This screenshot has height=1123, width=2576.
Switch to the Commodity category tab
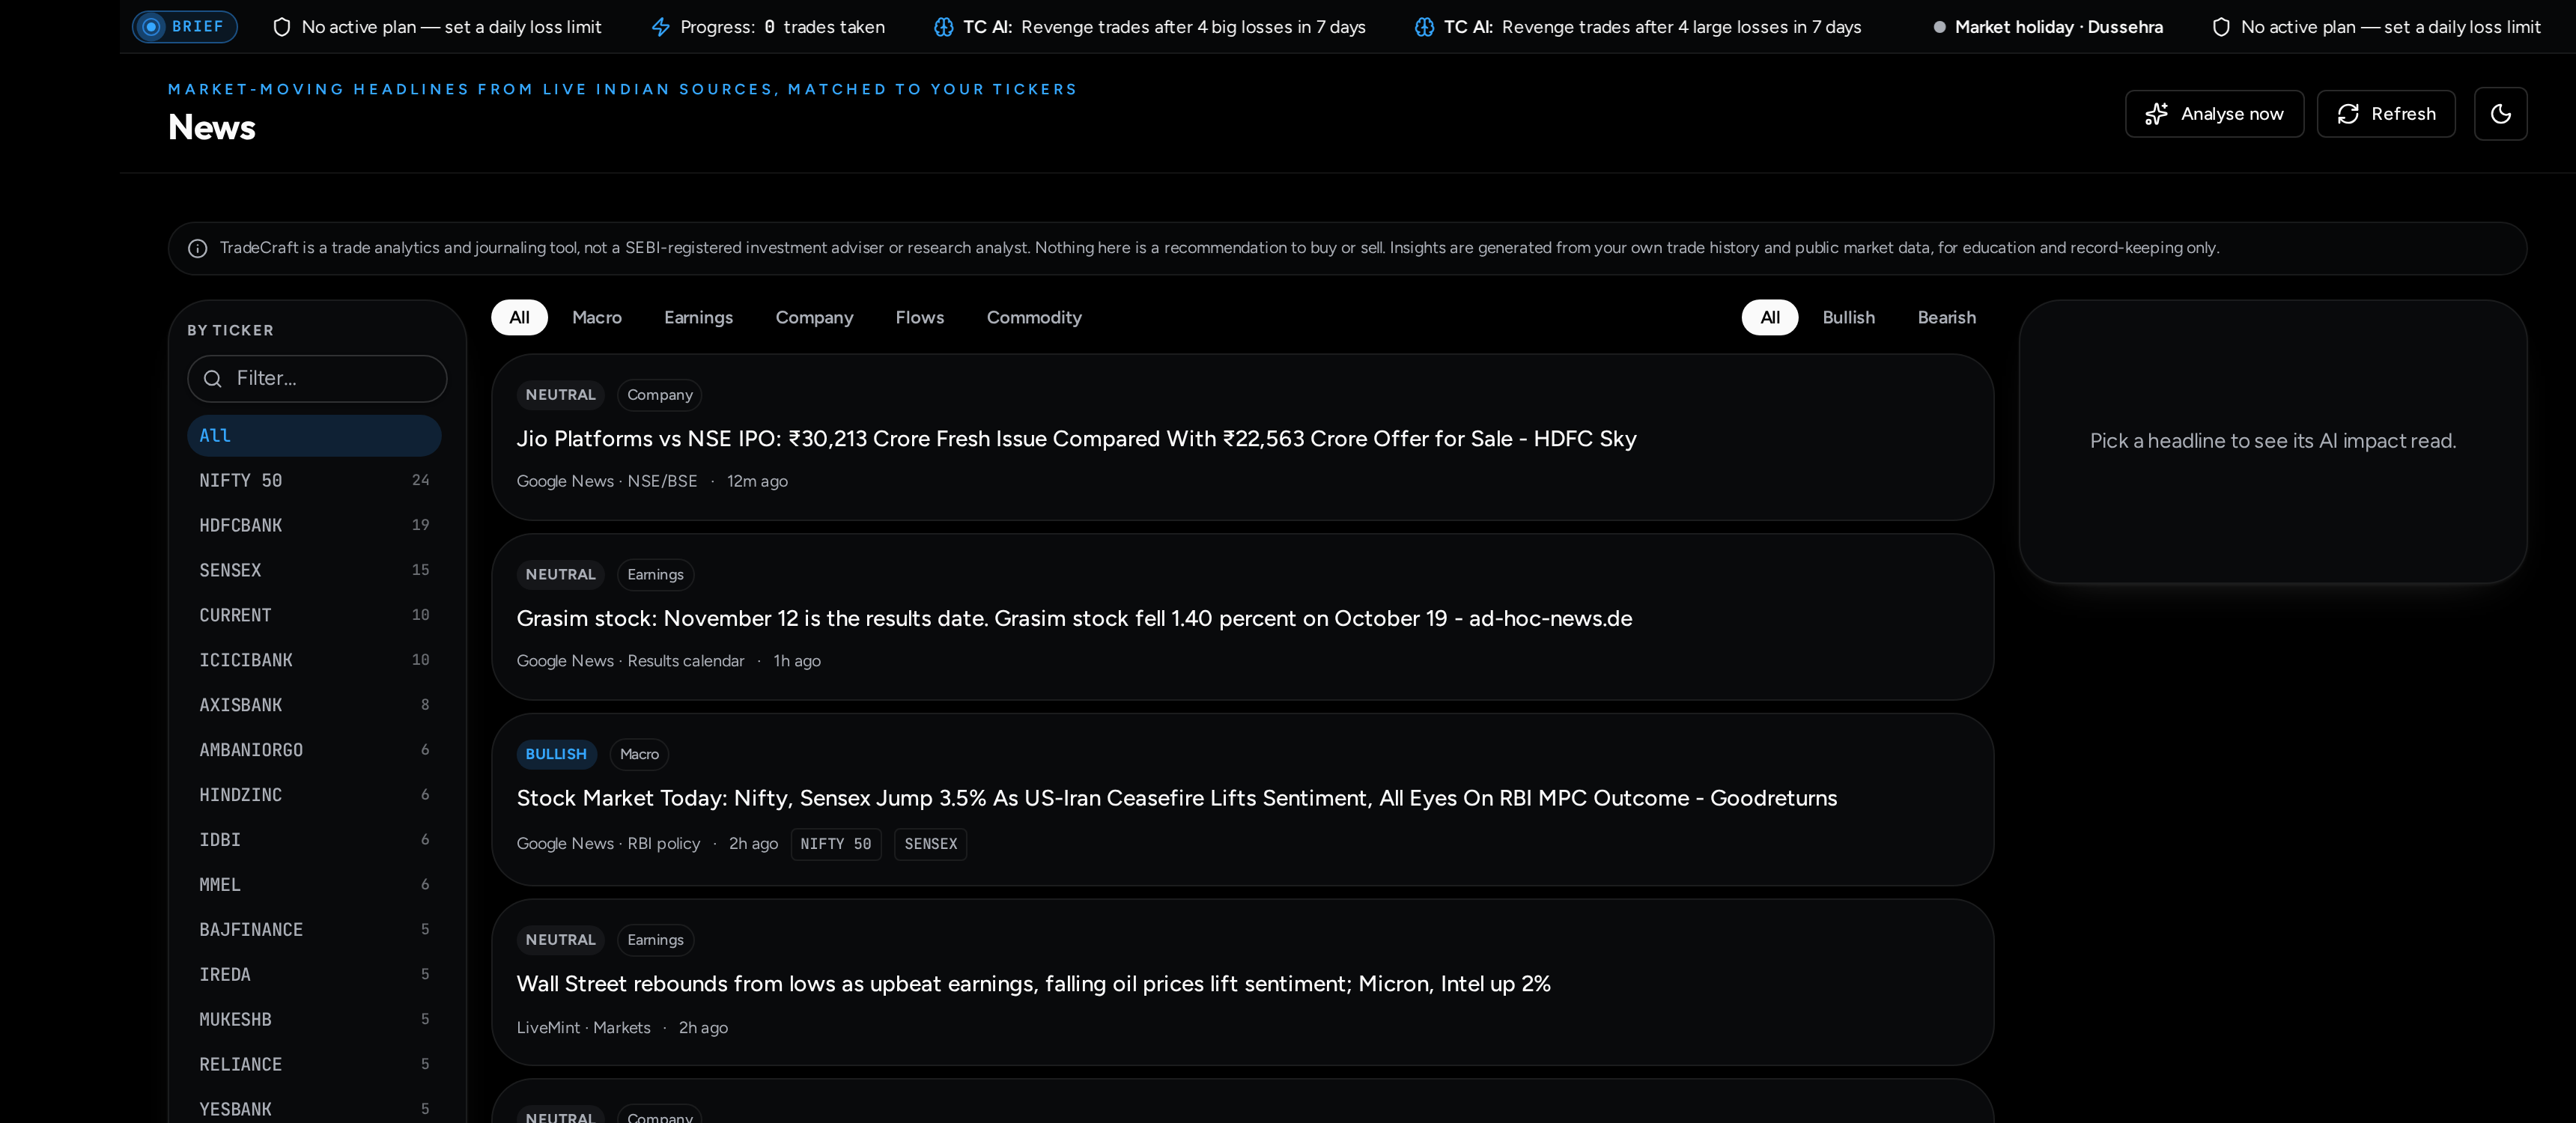pyautogui.click(x=1034, y=317)
